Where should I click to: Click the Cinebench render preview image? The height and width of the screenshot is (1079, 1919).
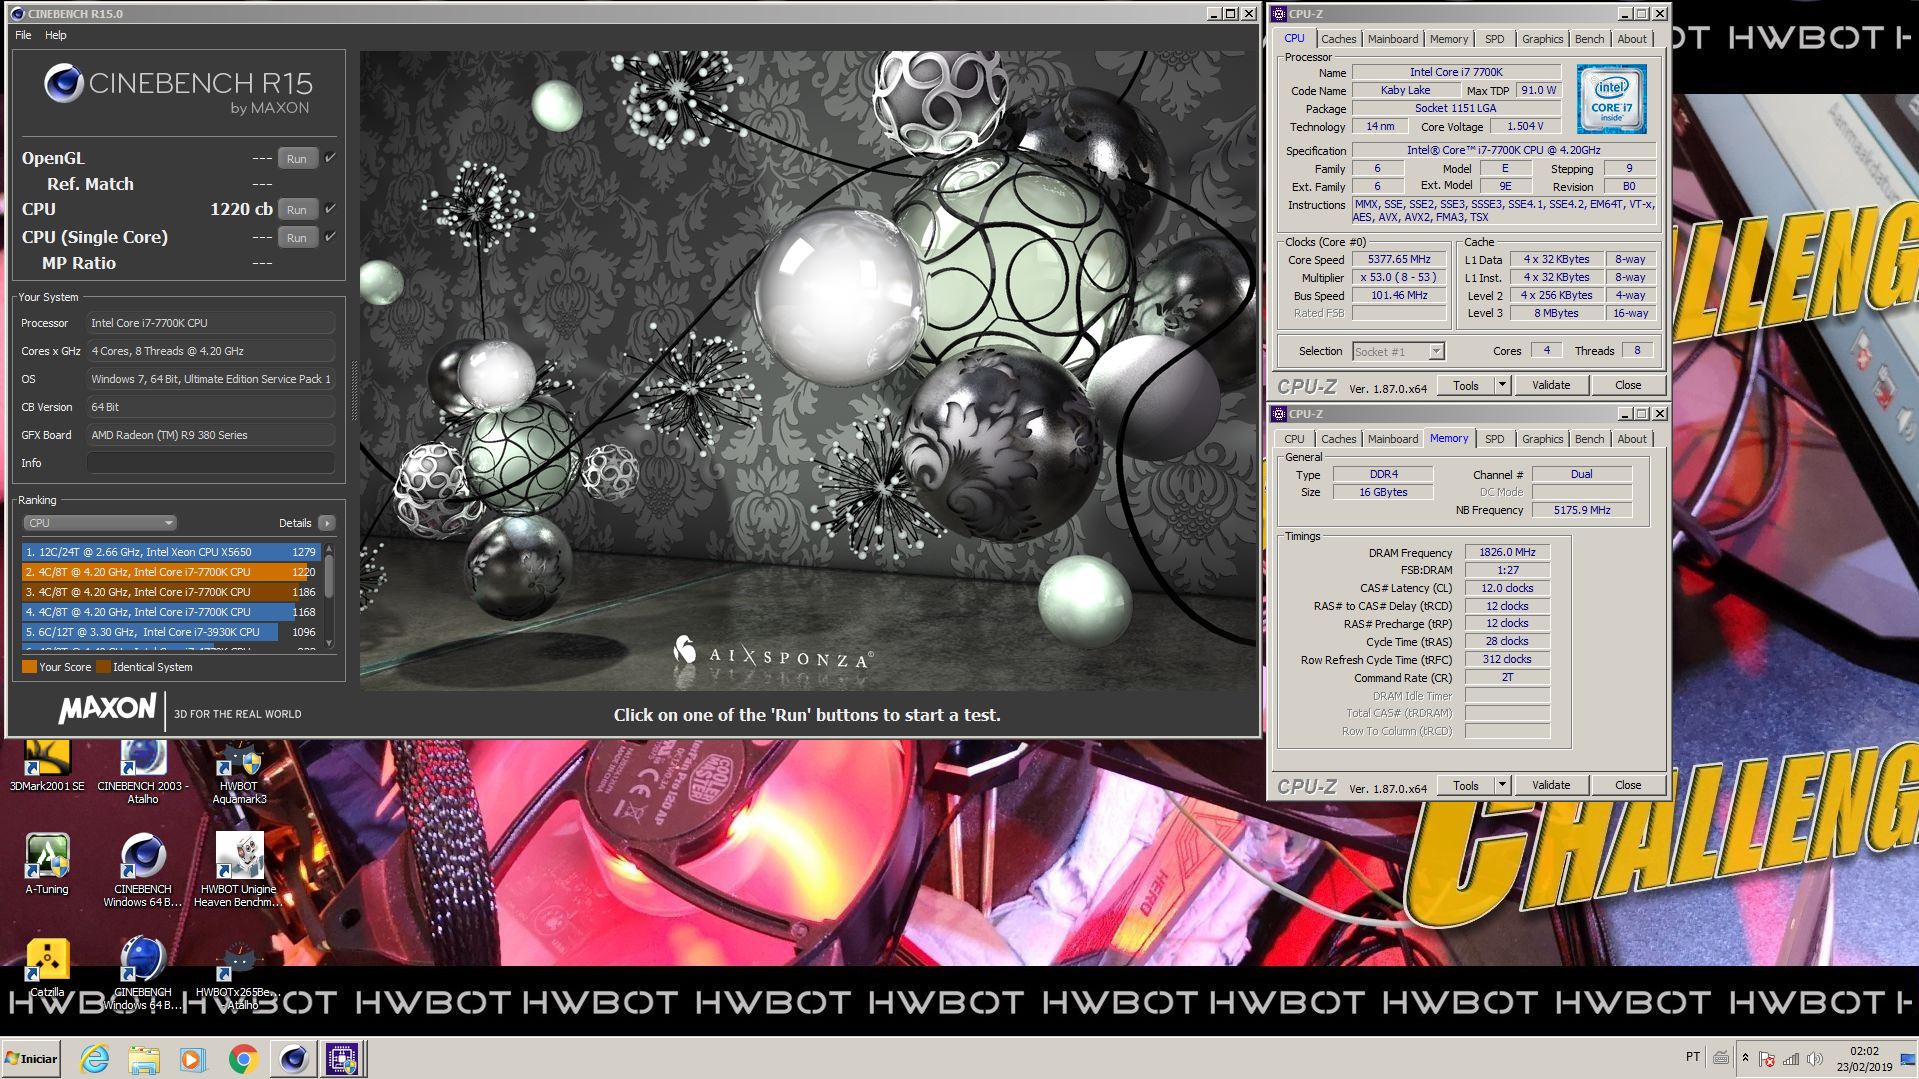[808, 370]
